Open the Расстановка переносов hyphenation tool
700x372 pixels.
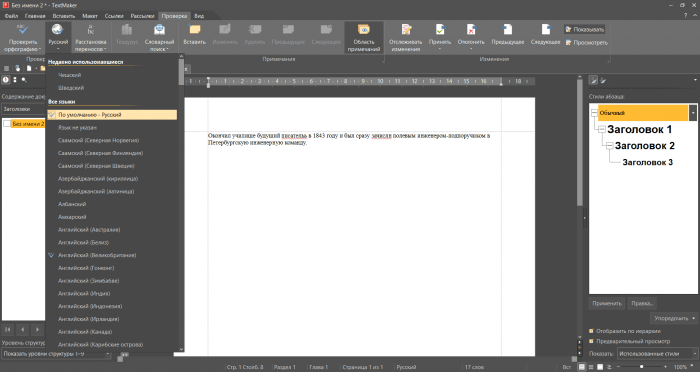click(91, 30)
